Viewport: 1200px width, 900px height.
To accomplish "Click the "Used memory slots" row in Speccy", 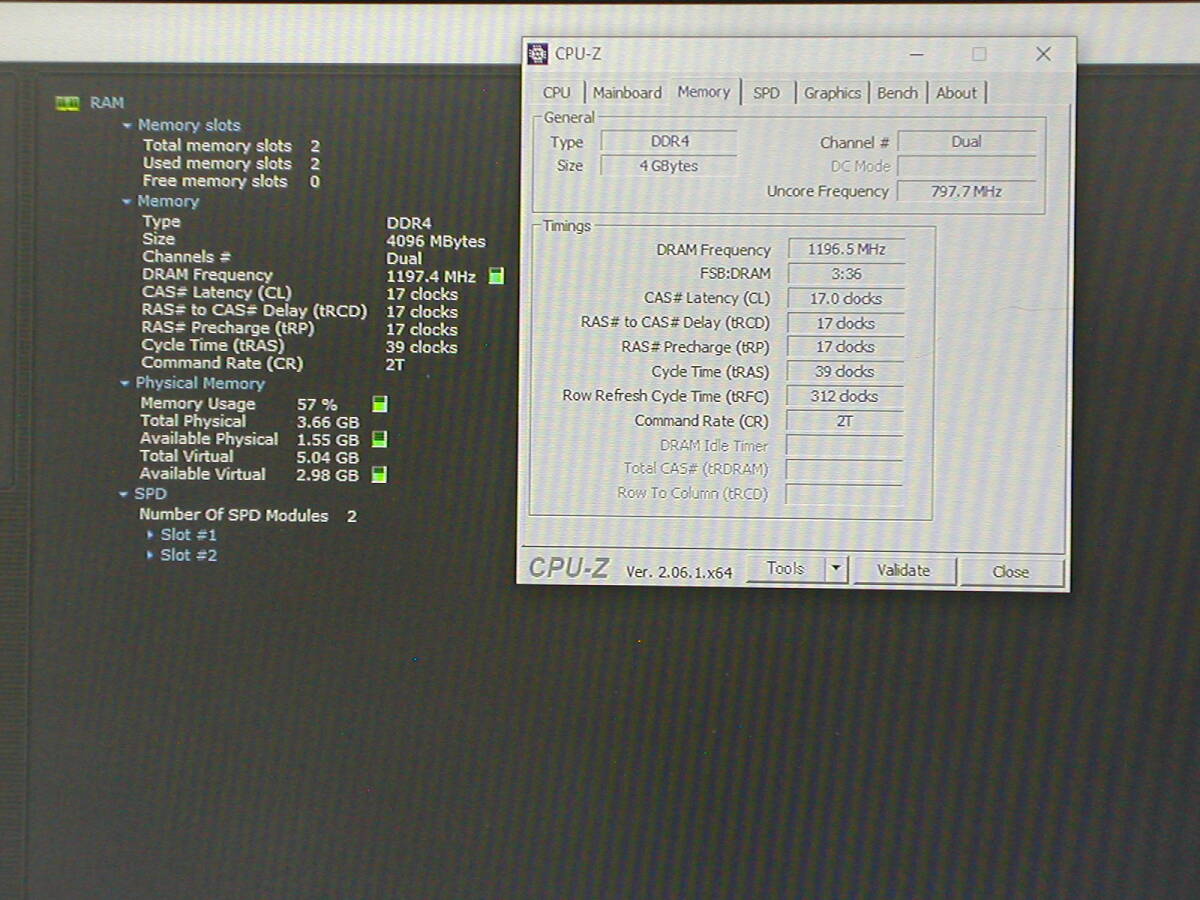I will click(231, 164).
